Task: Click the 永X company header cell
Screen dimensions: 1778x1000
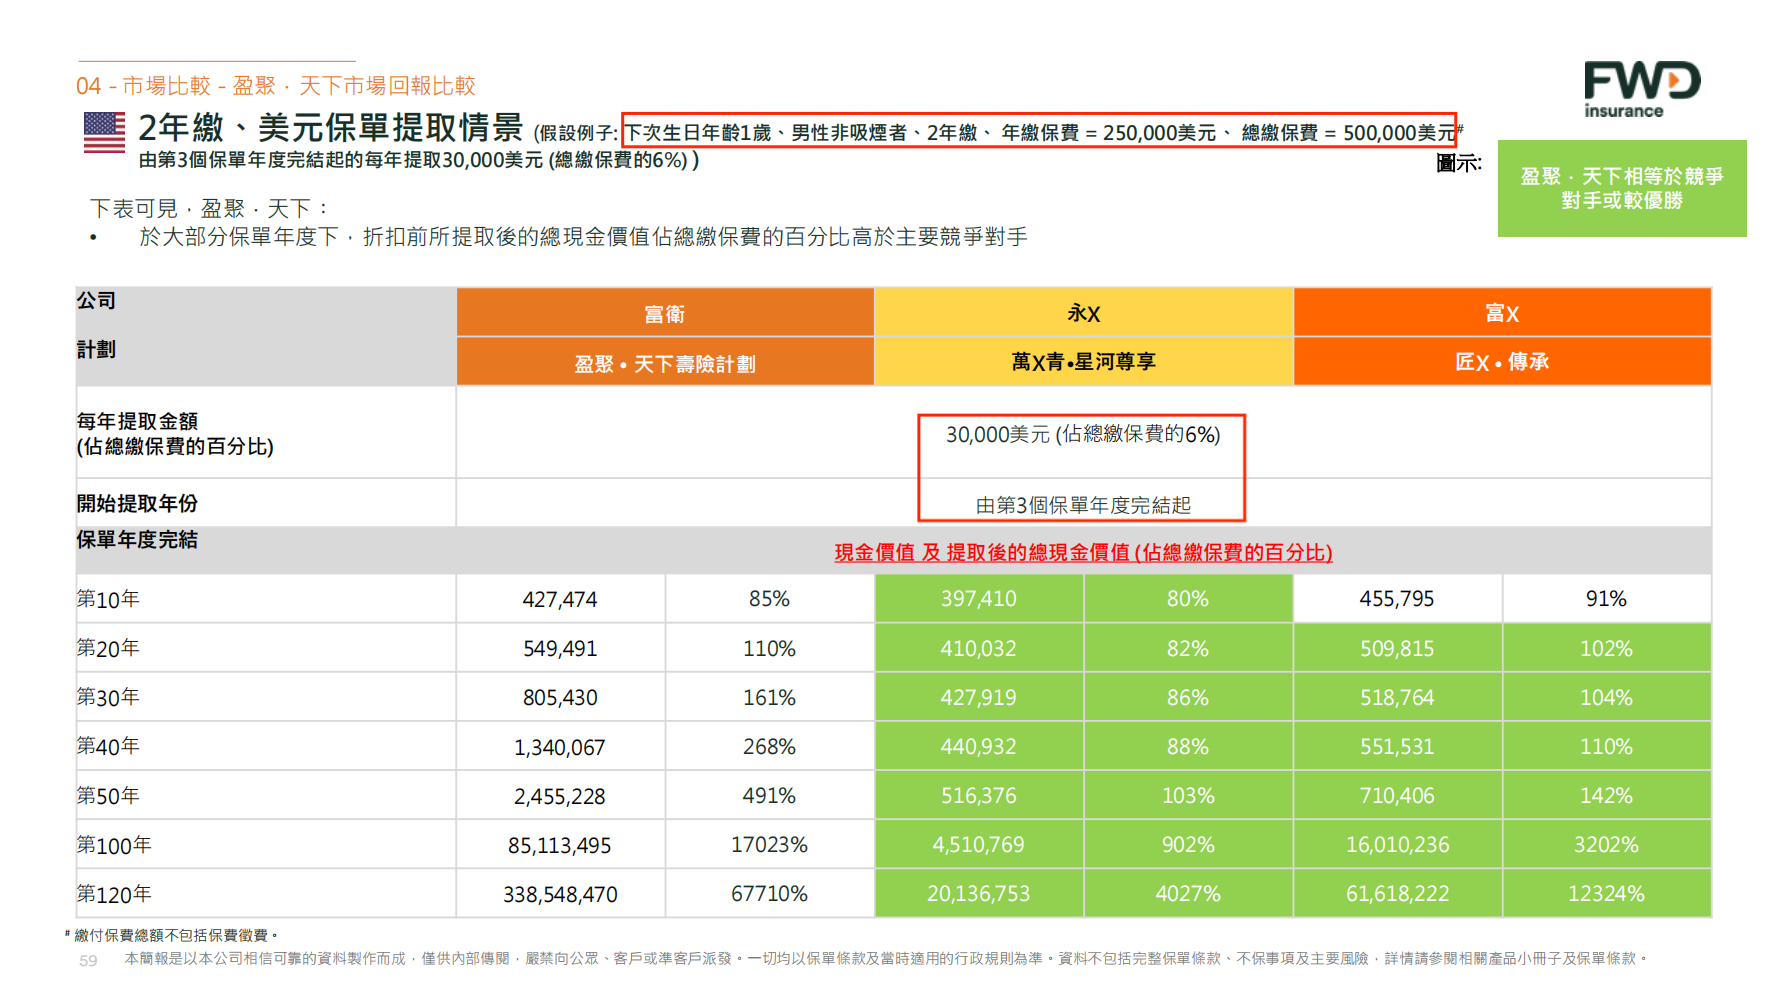Action: [1084, 313]
